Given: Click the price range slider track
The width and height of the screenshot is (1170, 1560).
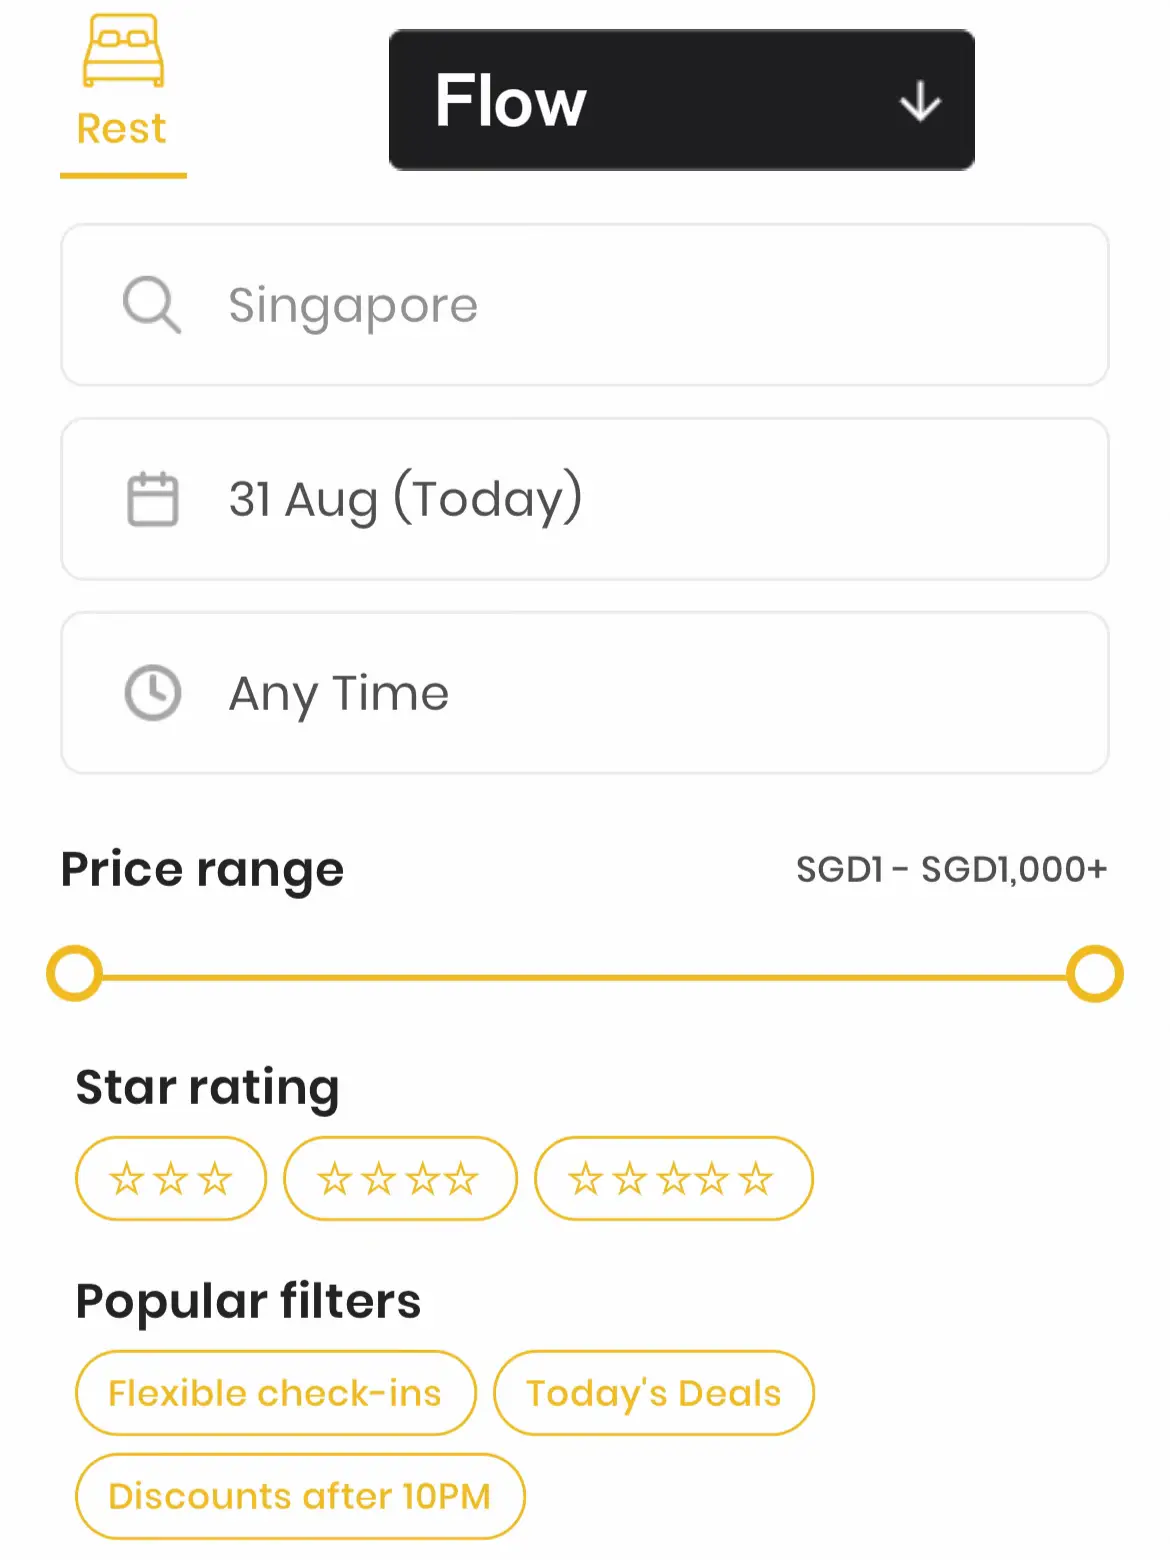Looking at the screenshot, I should click(x=585, y=977).
